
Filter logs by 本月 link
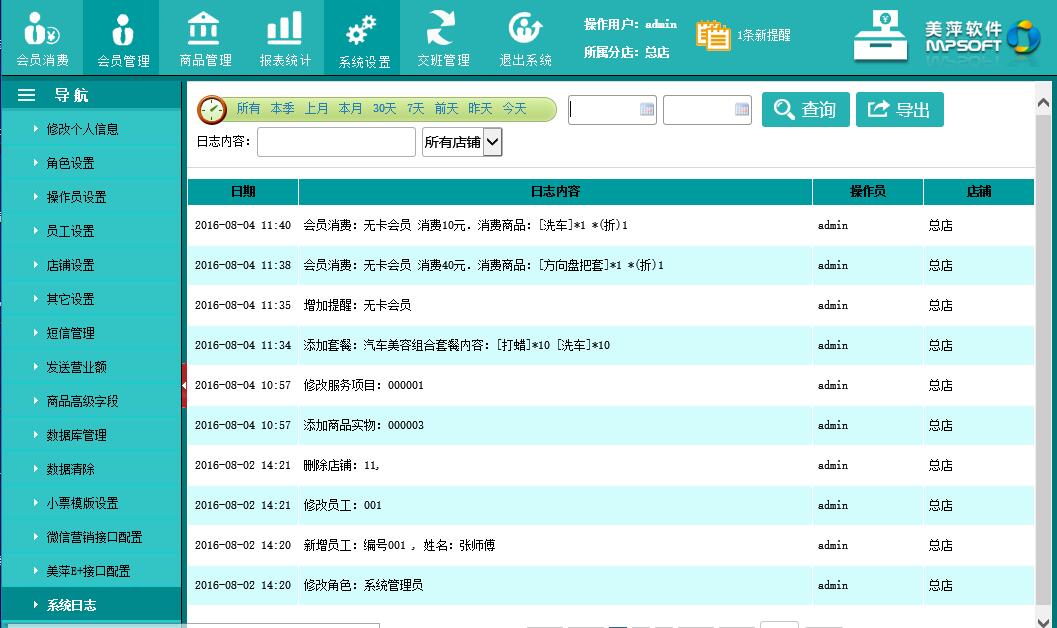350,109
